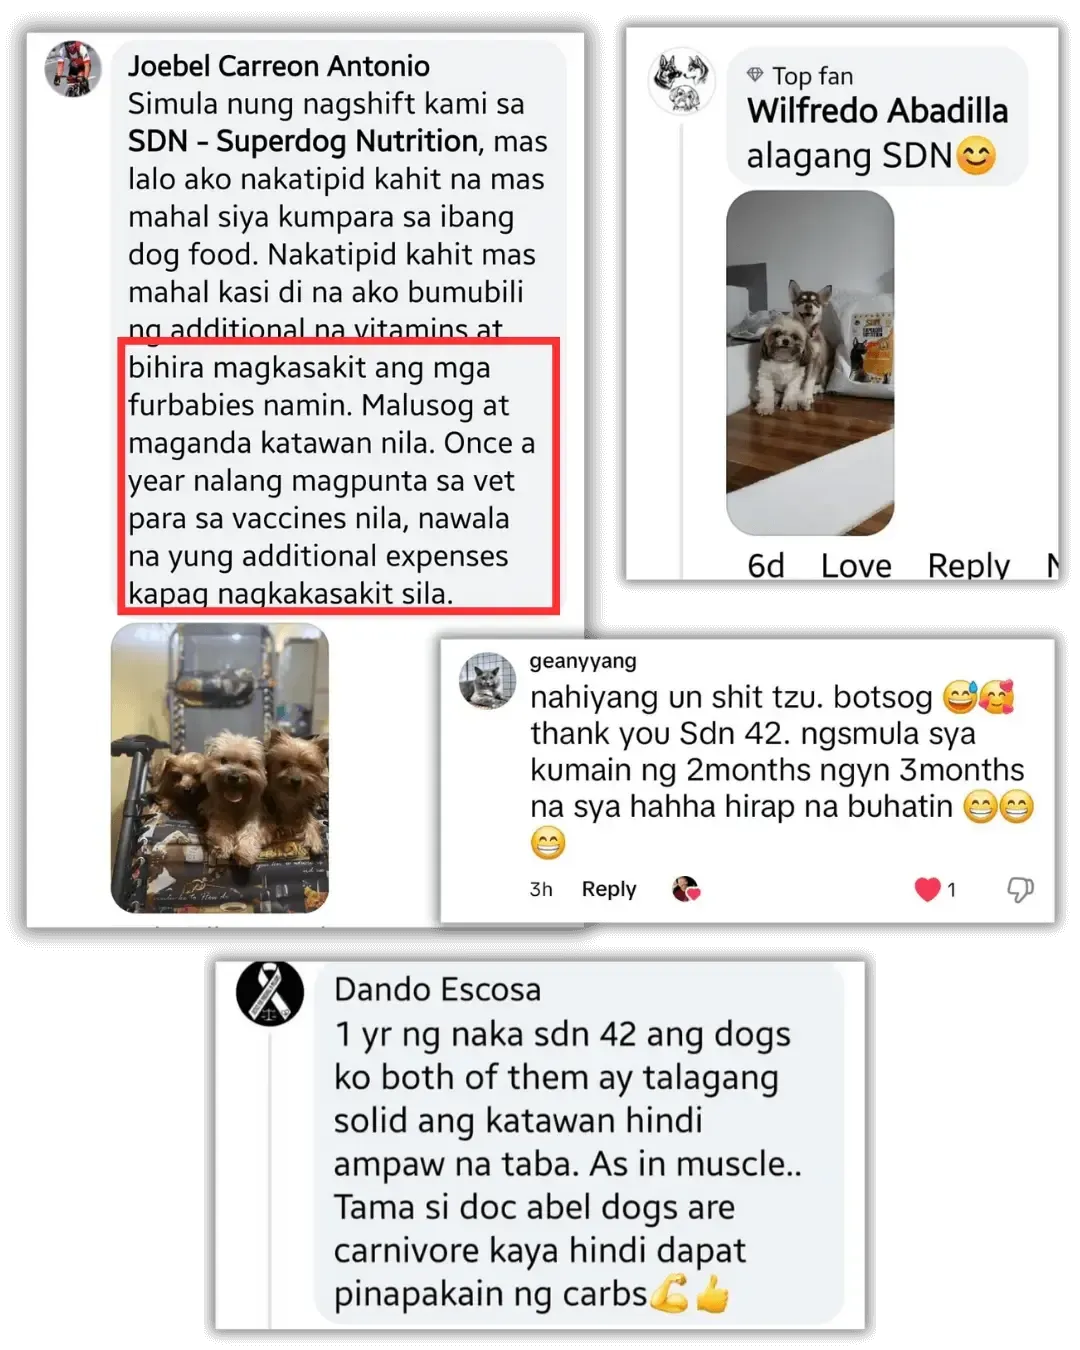Click Love under Wilfredo Abadilla's photo
The width and height of the screenshot is (1080, 1350).
[x=856, y=565]
